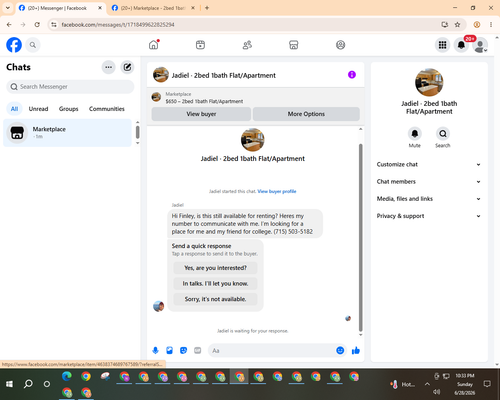Click the Search Messenger field
Viewport: 500px width, 400px height.
(70, 87)
